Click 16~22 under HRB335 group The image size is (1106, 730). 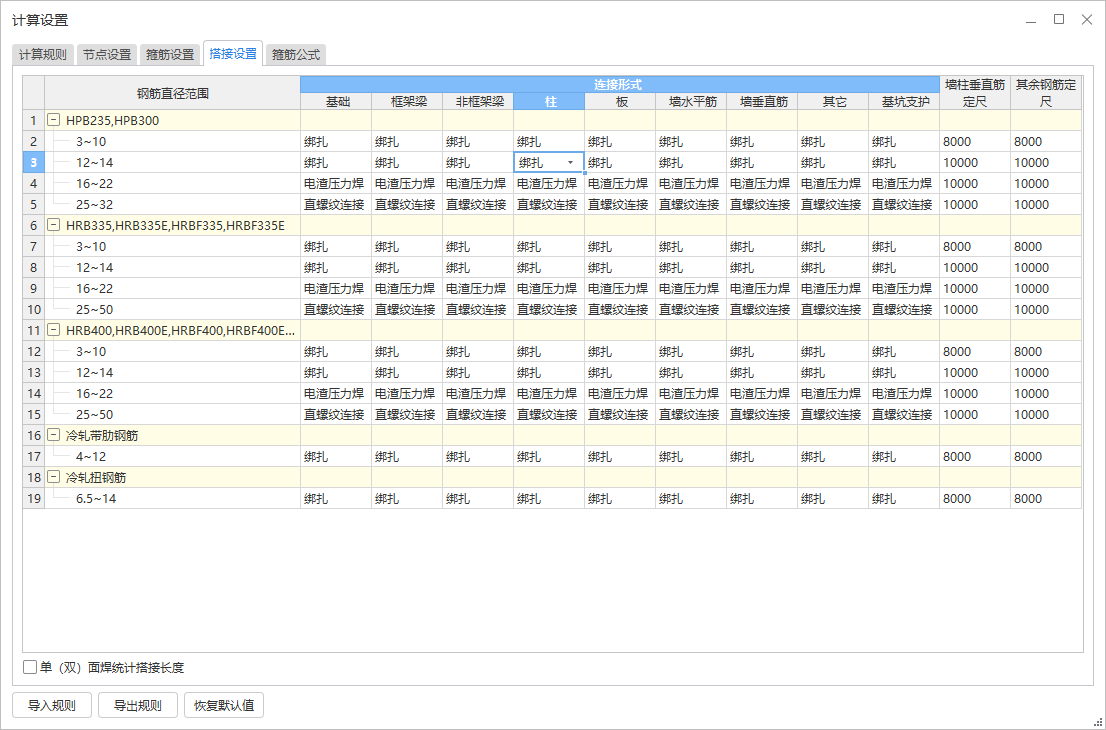[x=95, y=288]
